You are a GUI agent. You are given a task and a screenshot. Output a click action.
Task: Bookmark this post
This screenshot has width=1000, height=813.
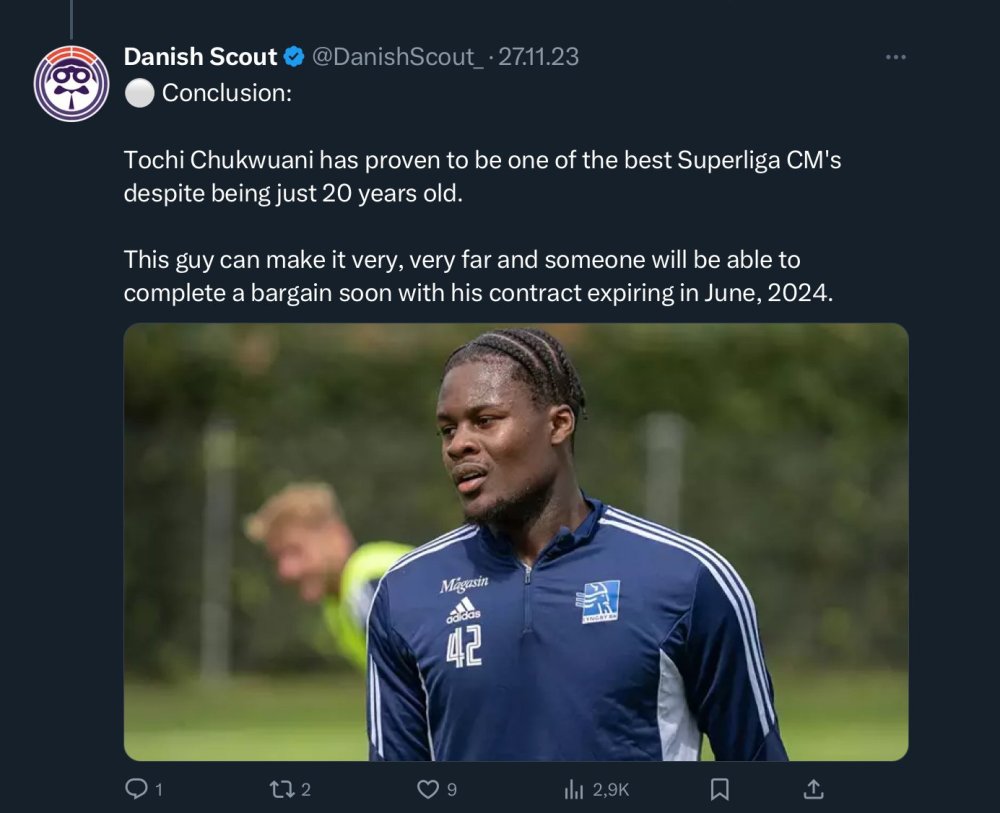coord(719,790)
